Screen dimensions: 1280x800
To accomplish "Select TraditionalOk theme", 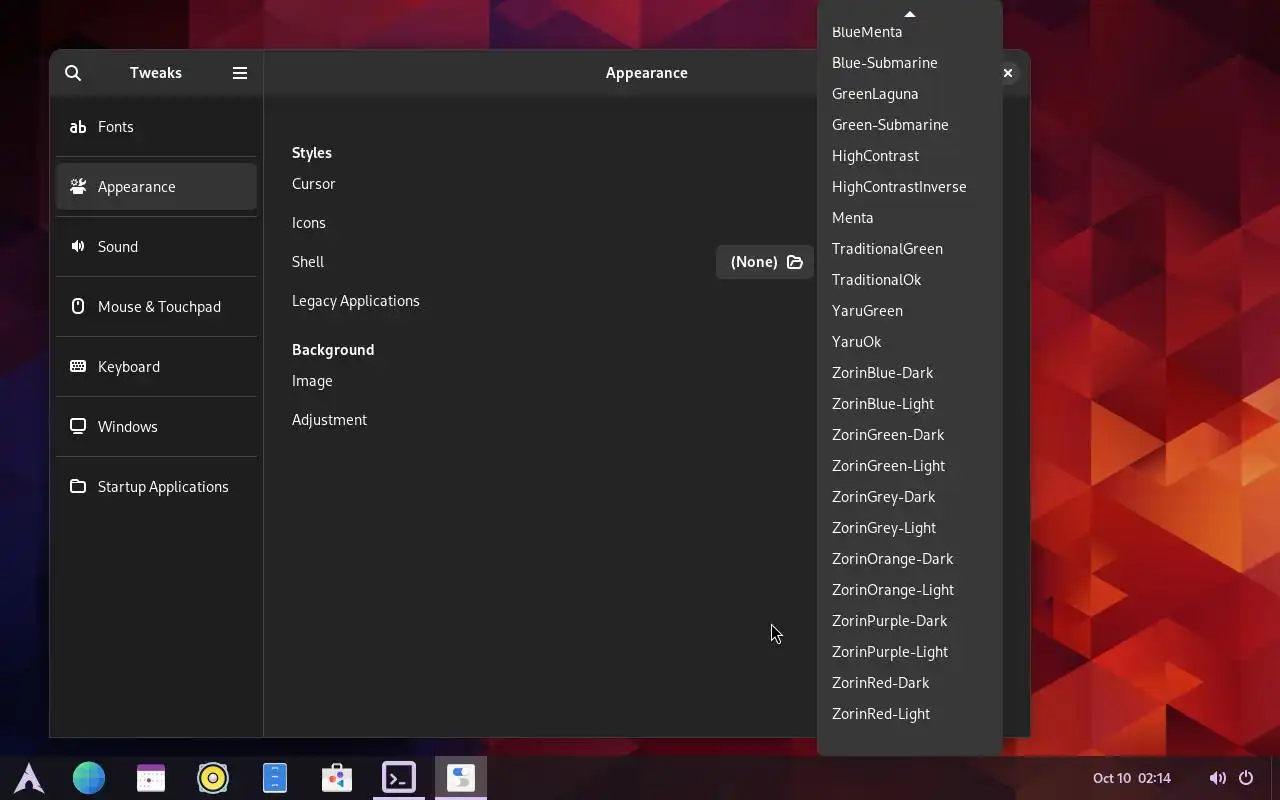I will (x=910, y=280).
